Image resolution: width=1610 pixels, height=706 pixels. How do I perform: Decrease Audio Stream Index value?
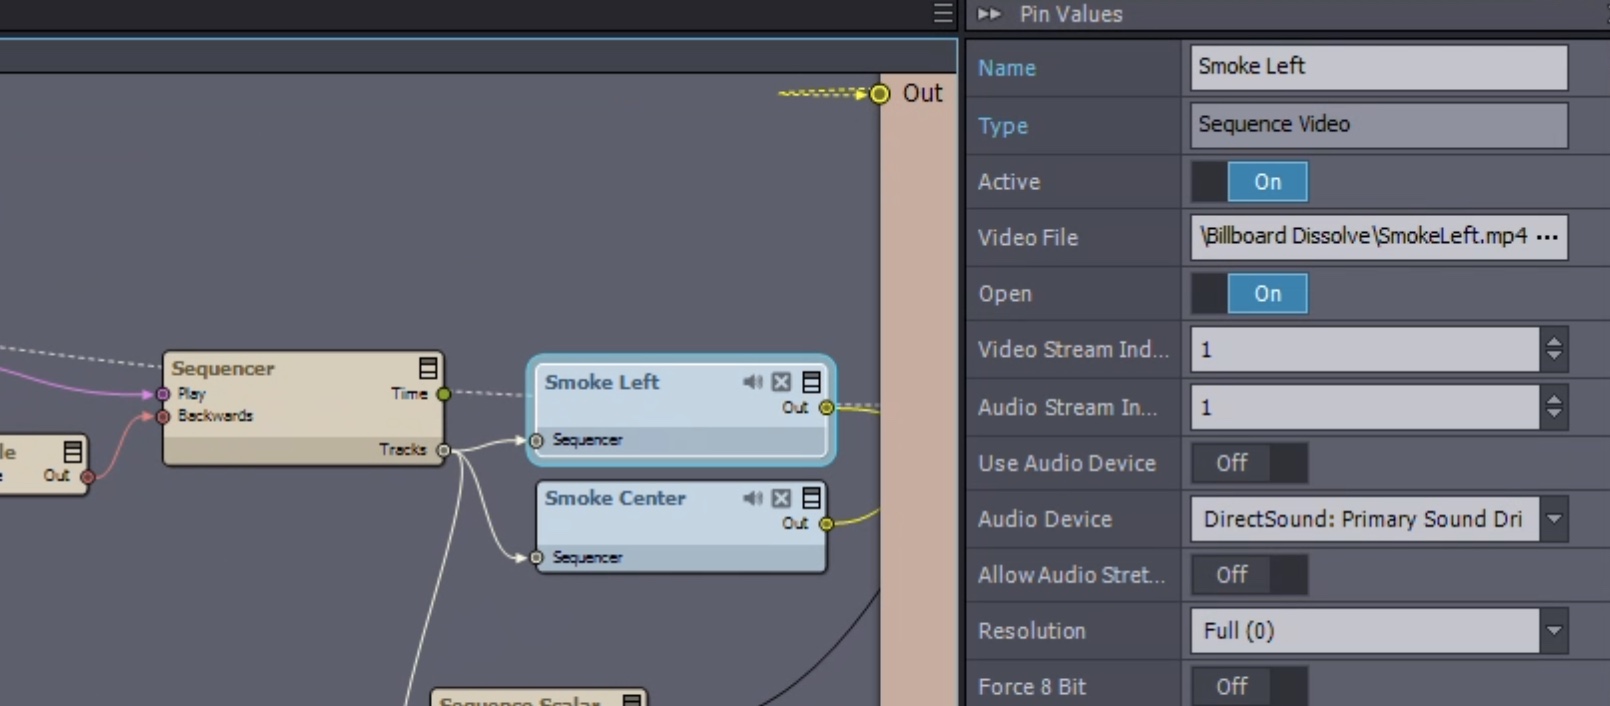(1554, 417)
